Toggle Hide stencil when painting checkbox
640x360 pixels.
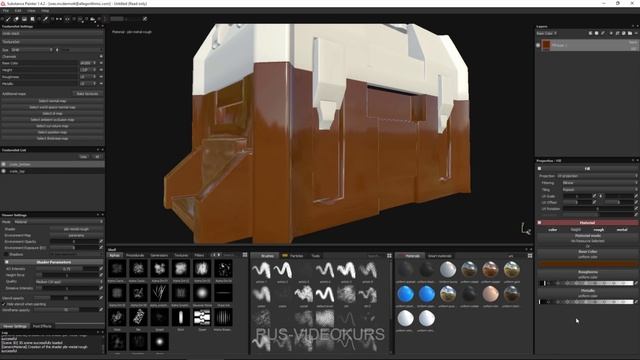(4, 304)
